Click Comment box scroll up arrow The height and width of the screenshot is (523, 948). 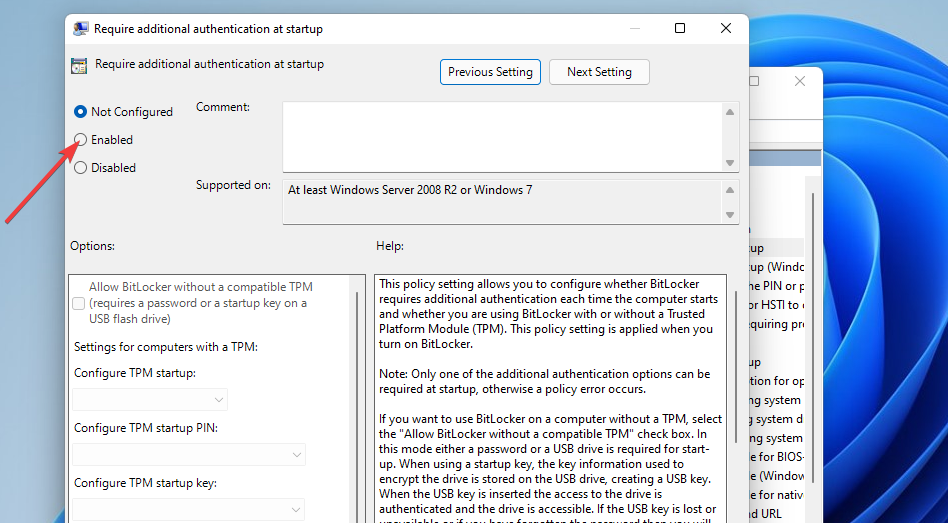(x=730, y=112)
